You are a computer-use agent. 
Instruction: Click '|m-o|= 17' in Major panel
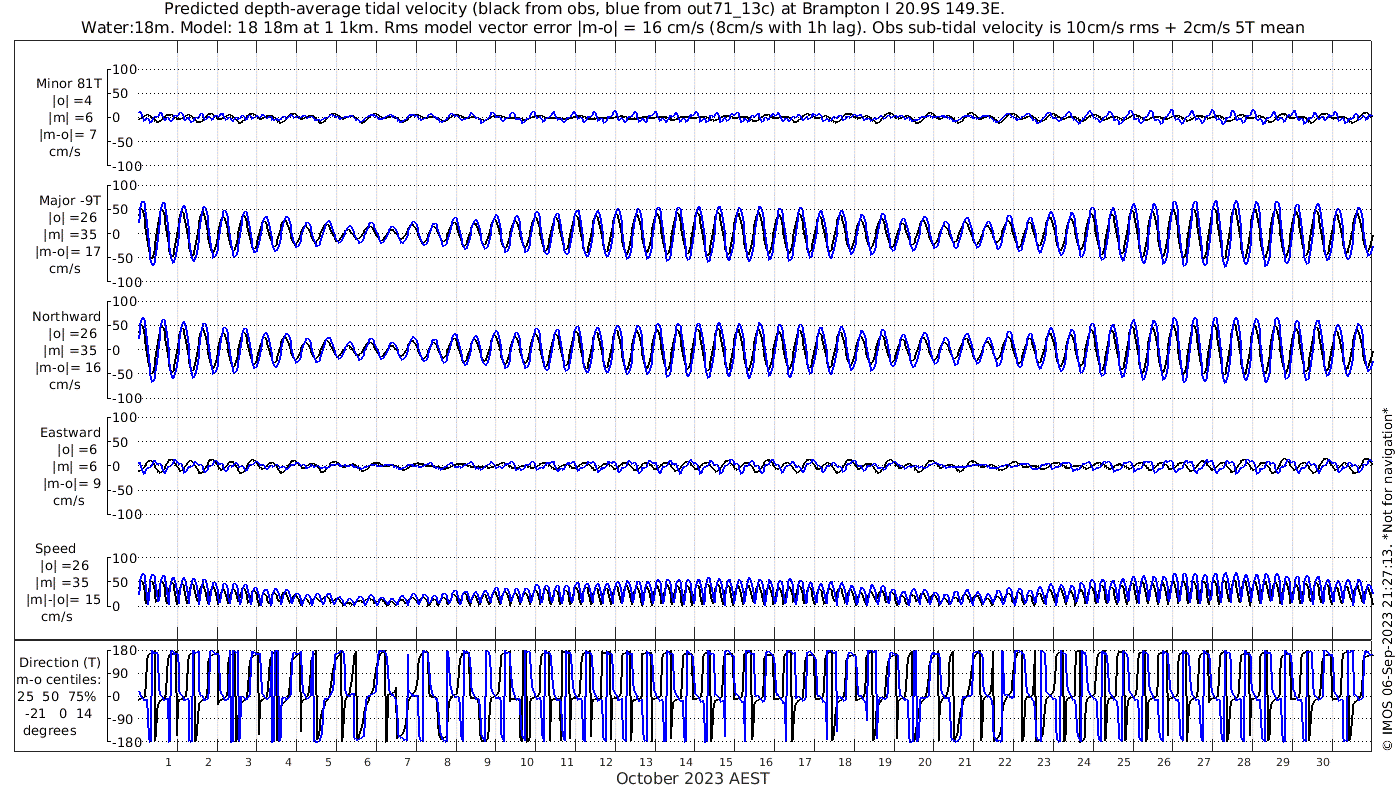point(70,251)
